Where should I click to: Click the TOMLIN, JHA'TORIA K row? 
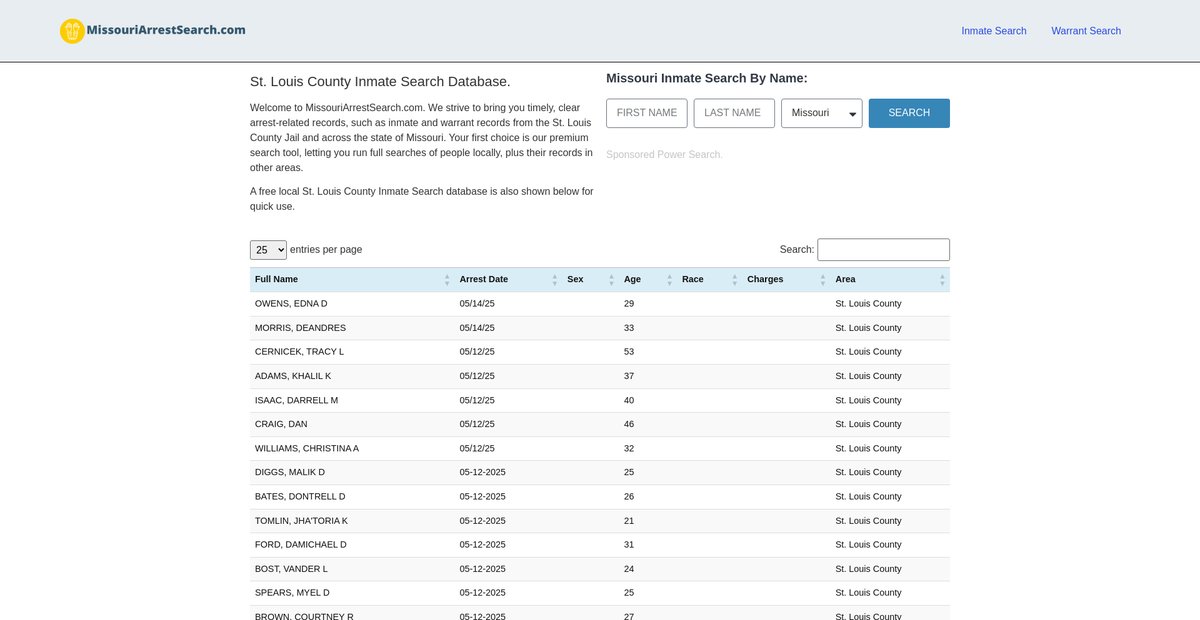coord(301,521)
